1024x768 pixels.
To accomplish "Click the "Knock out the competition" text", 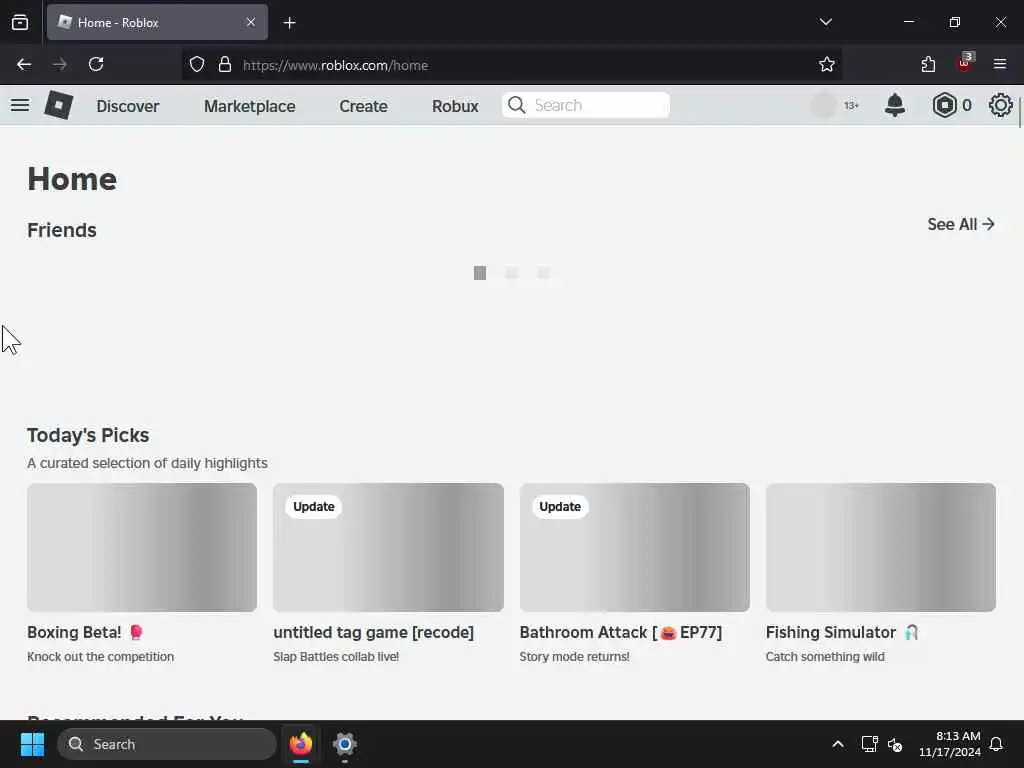I will [x=101, y=656].
